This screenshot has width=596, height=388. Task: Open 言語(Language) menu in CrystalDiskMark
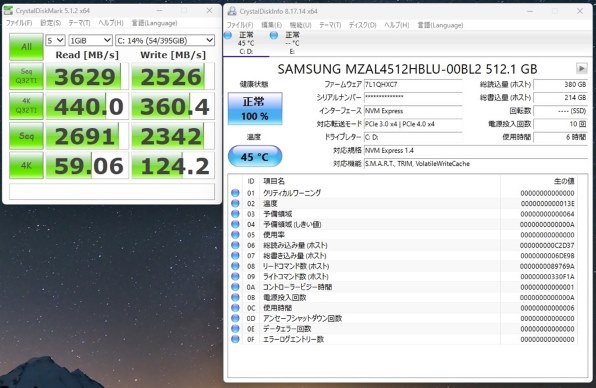coord(154,23)
